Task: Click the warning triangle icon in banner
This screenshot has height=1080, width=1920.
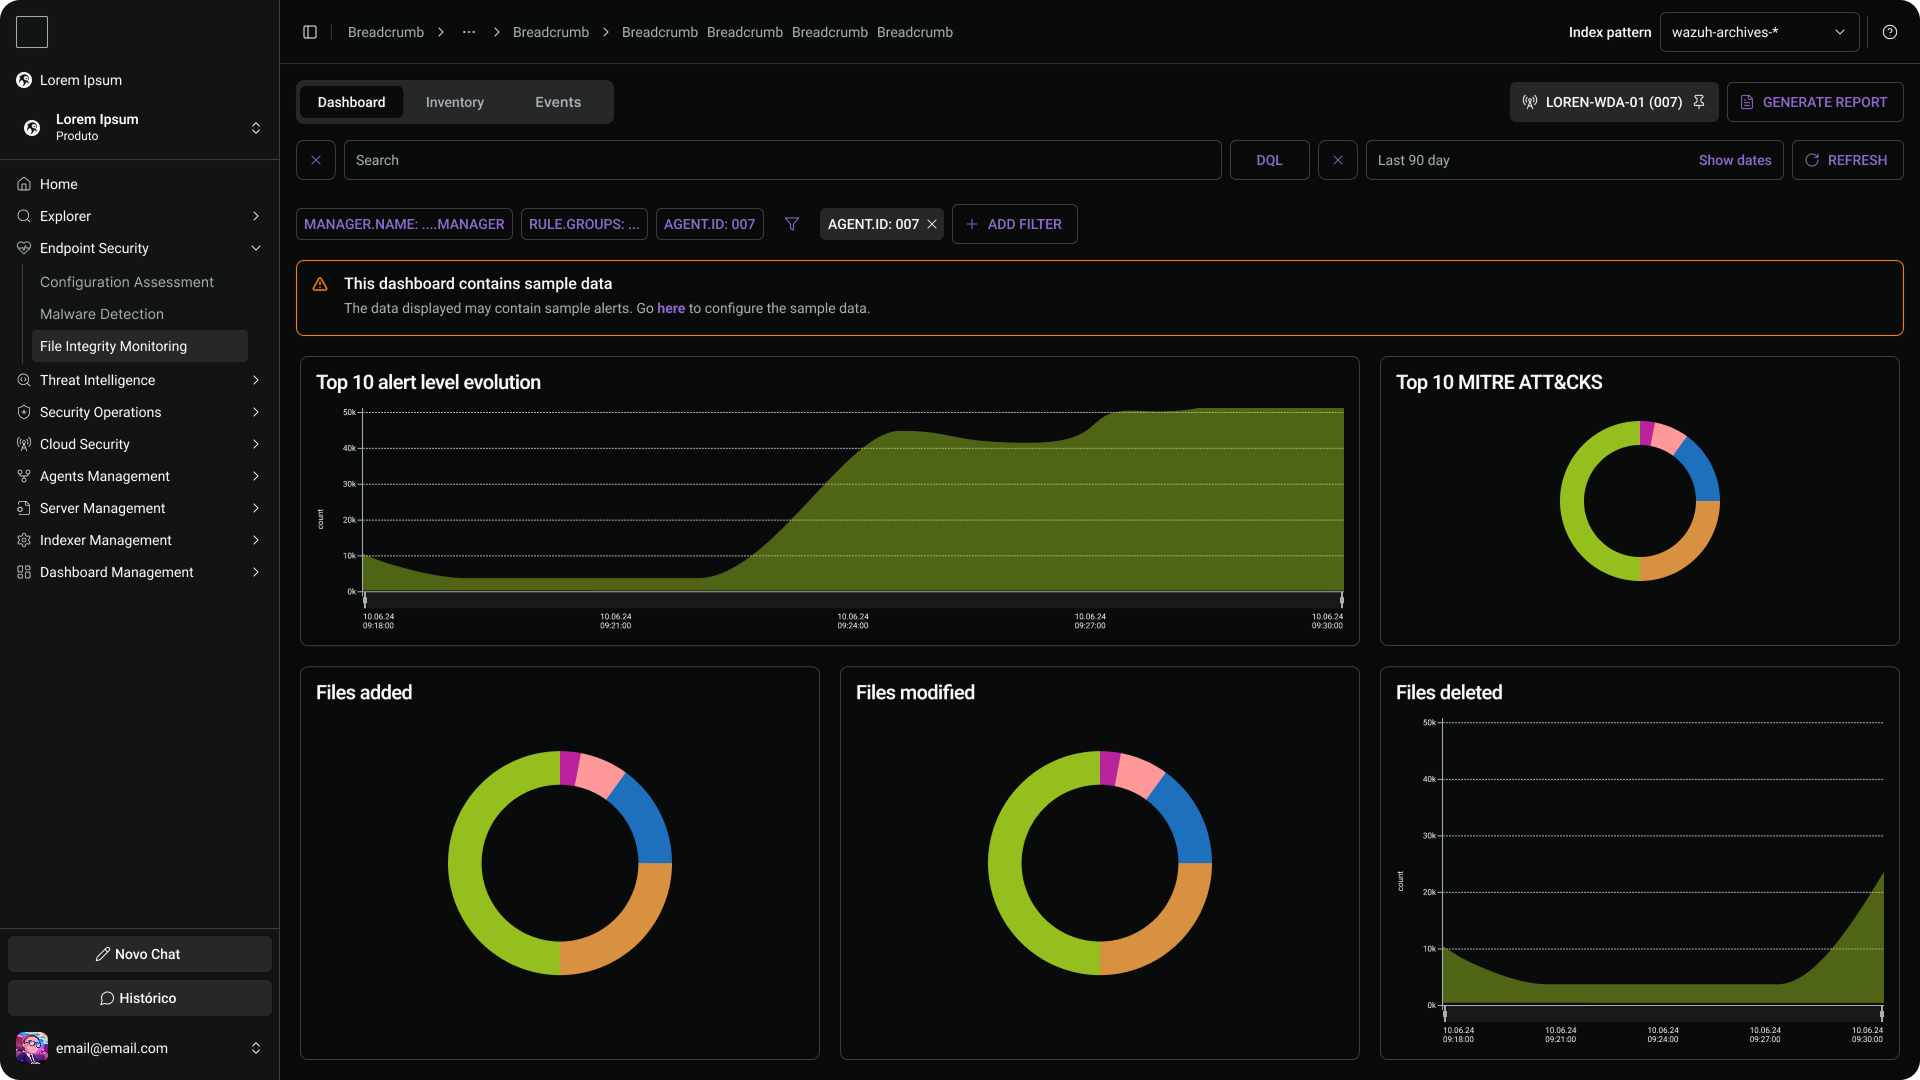Action: coord(320,284)
